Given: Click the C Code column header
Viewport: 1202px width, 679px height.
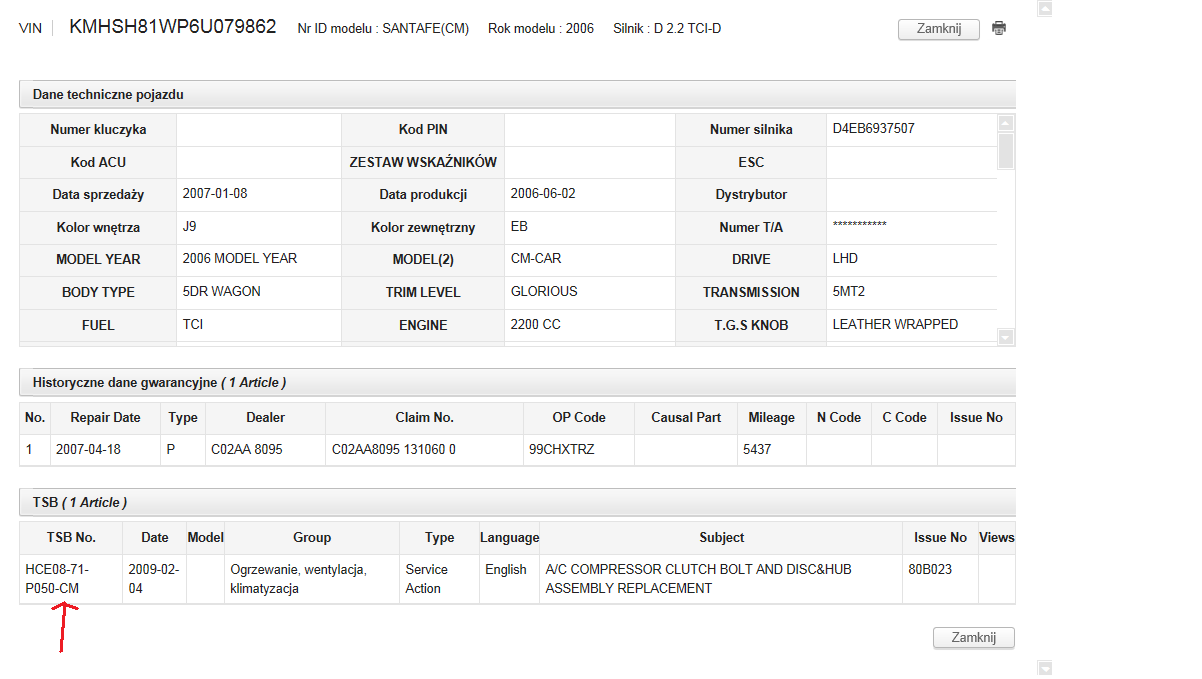Looking at the screenshot, I should click(904, 417).
